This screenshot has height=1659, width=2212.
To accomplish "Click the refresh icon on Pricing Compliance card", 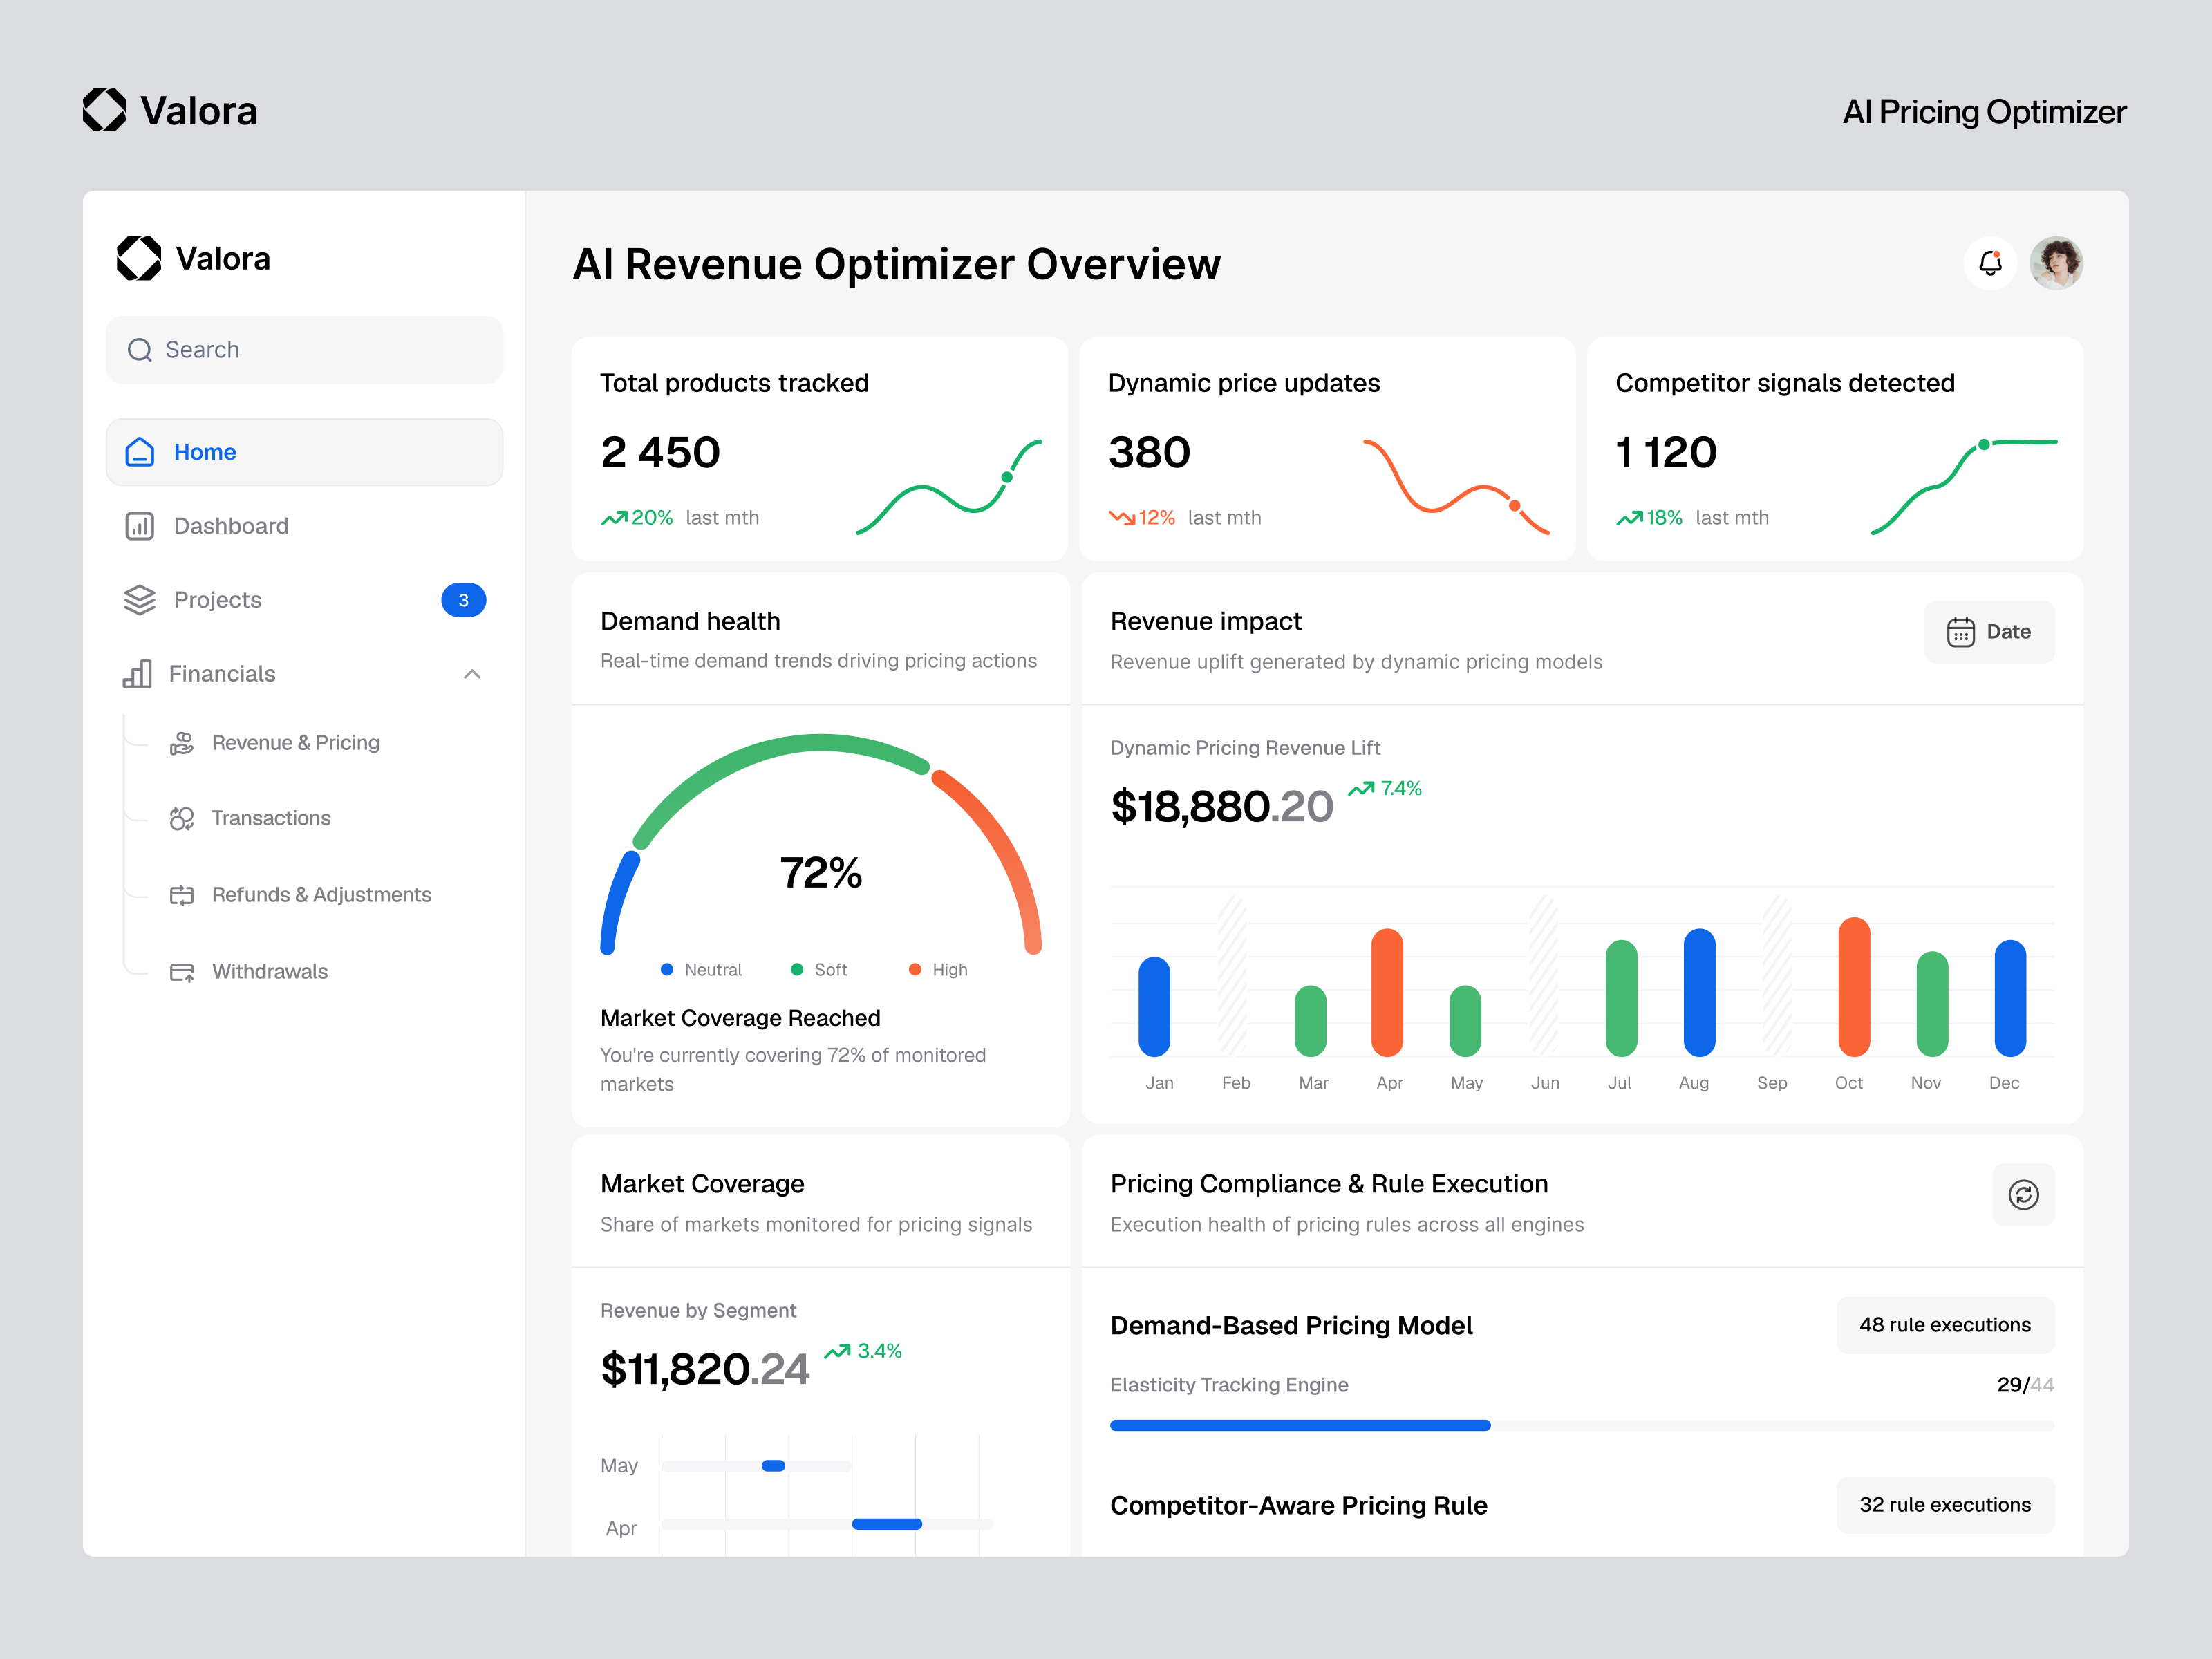I will [x=2024, y=1195].
